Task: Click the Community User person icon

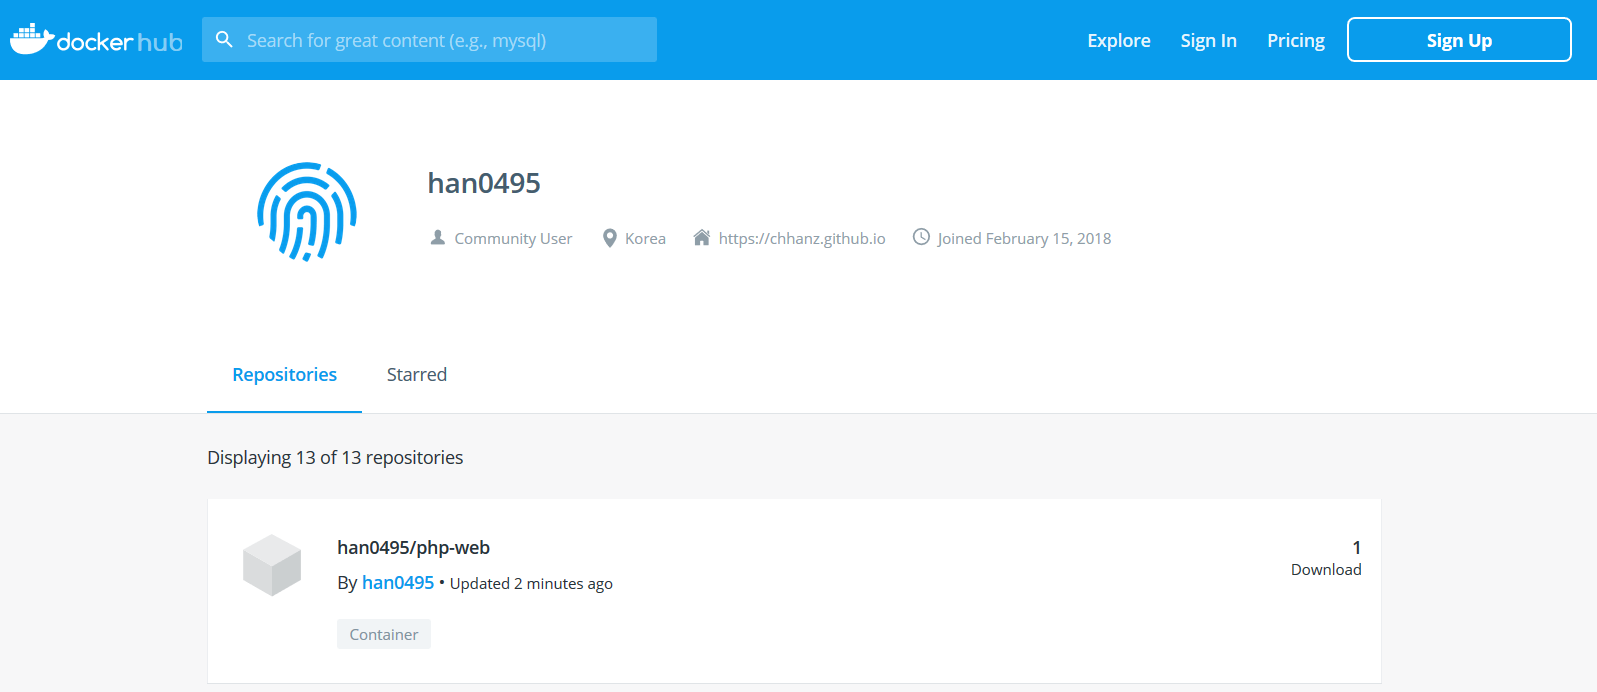Action: click(x=438, y=237)
